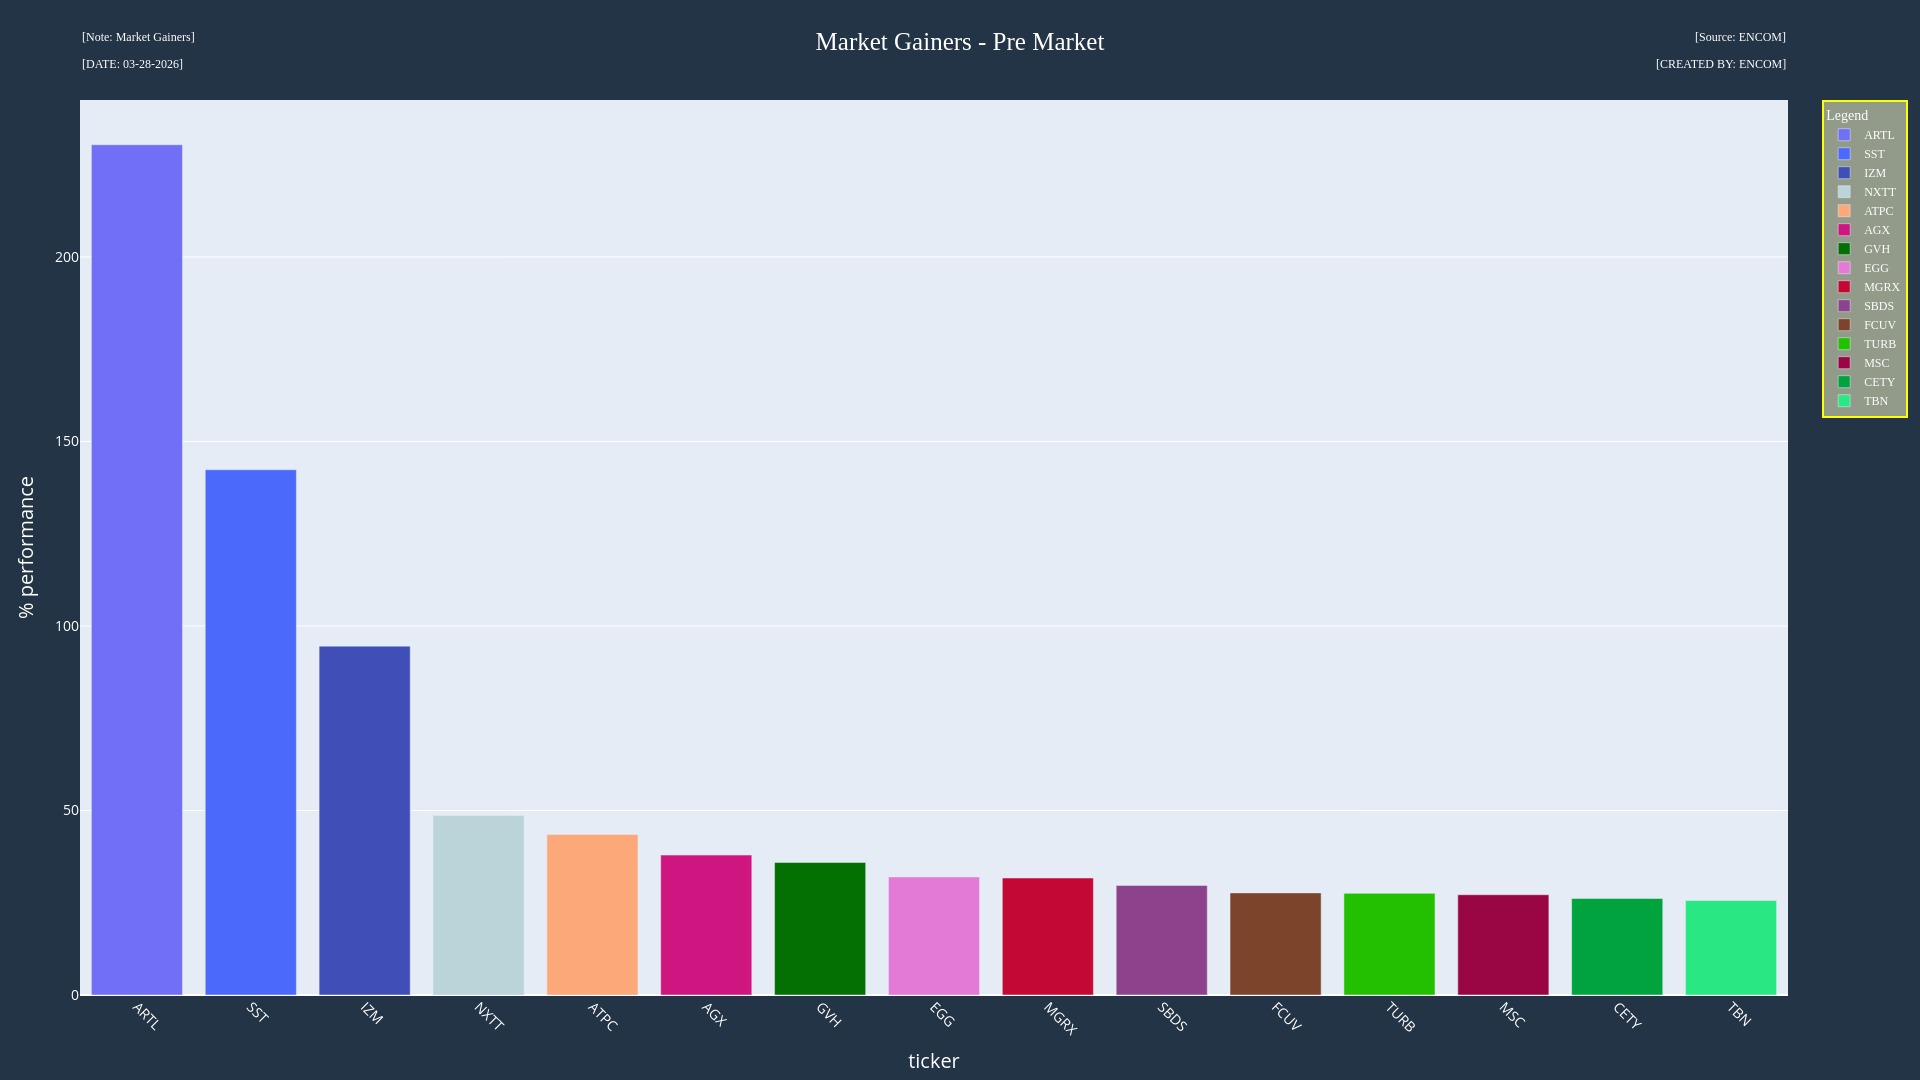Toggle ARTL trace via legend swatch
This screenshot has height=1080, width=1920.
click(x=1844, y=135)
